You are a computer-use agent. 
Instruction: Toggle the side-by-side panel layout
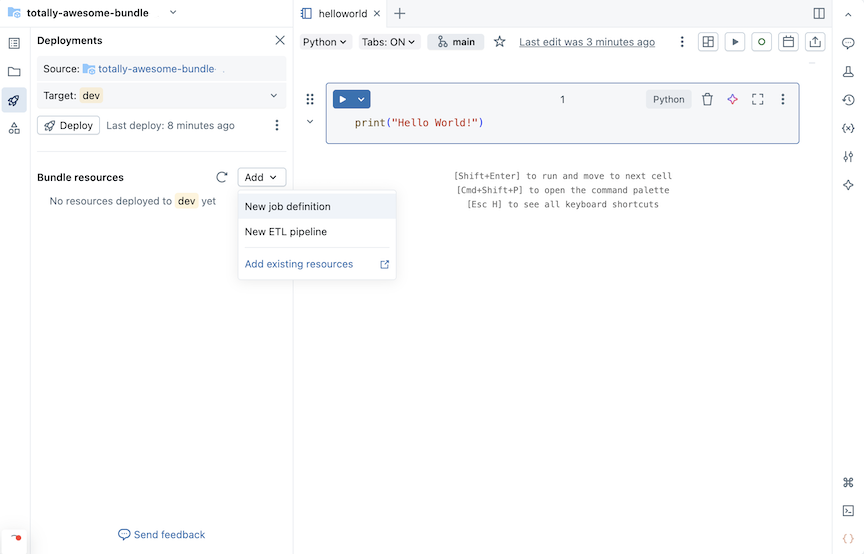coord(819,14)
